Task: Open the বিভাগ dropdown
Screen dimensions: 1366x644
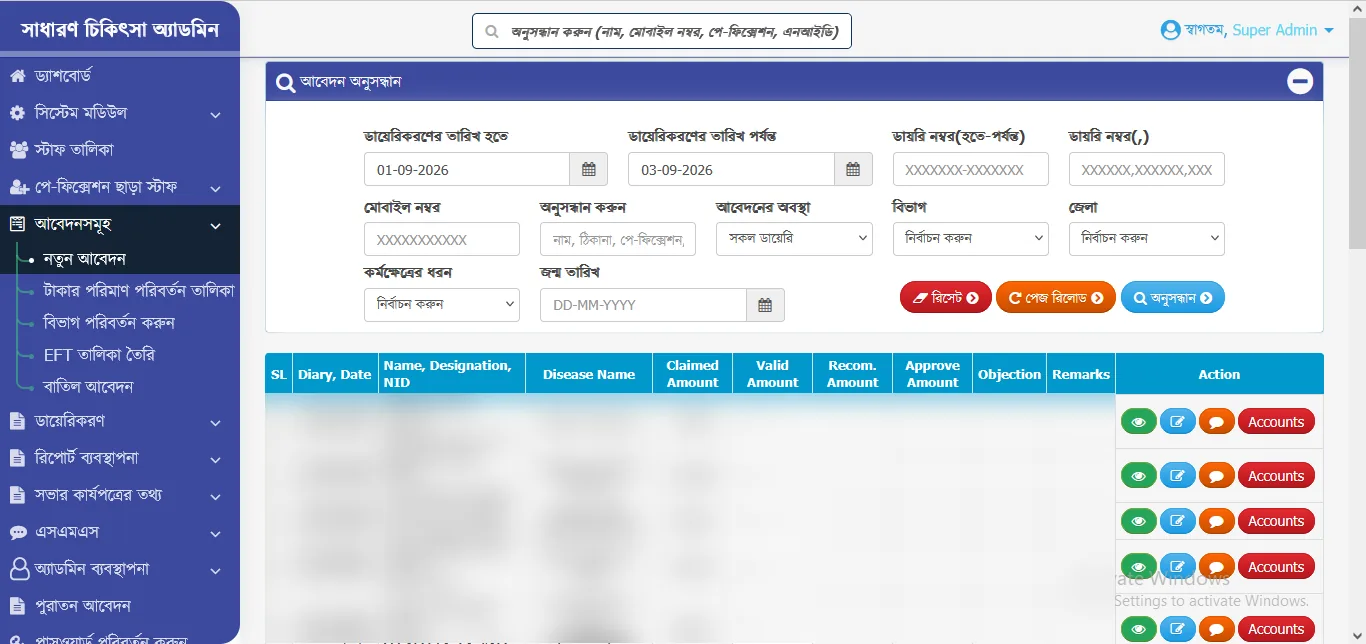Action: tap(970, 238)
